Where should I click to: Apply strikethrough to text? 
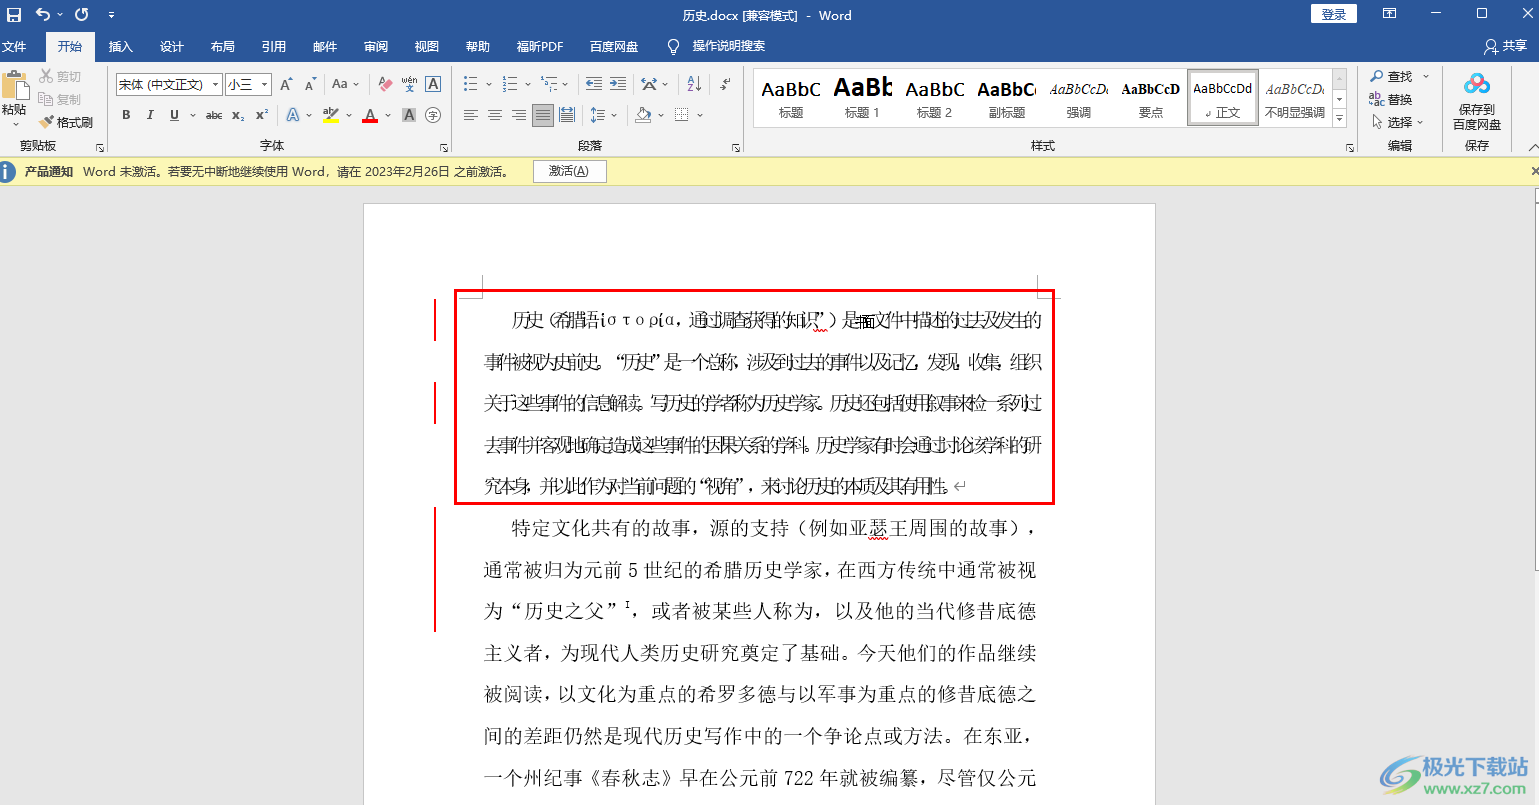[x=214, y=116]
